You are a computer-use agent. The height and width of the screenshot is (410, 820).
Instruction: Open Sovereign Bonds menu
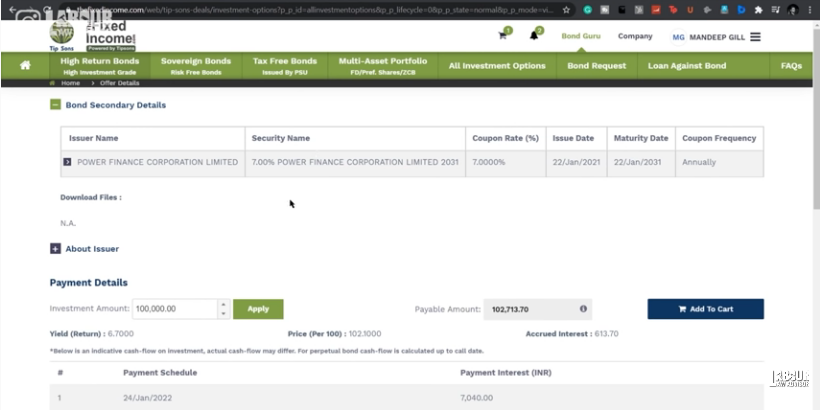196,66
